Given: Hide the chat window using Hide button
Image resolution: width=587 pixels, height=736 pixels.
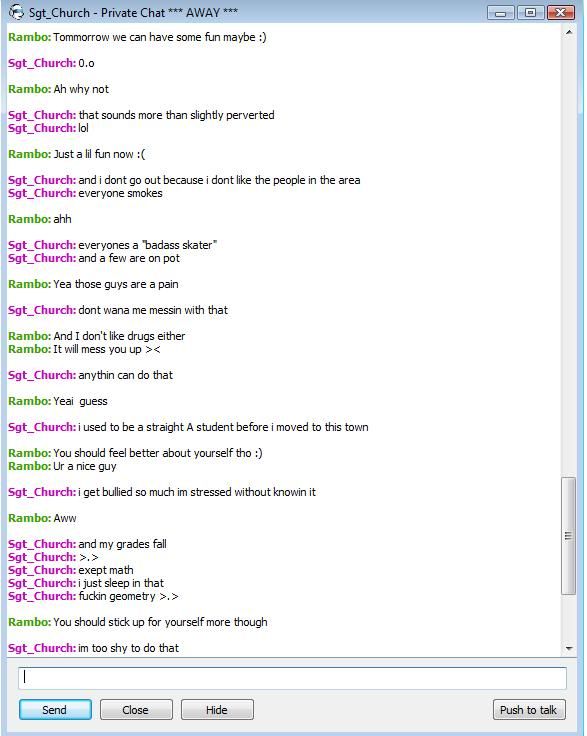Looking at the screenshot, I should pyautogui.click(x=217, y=710).
